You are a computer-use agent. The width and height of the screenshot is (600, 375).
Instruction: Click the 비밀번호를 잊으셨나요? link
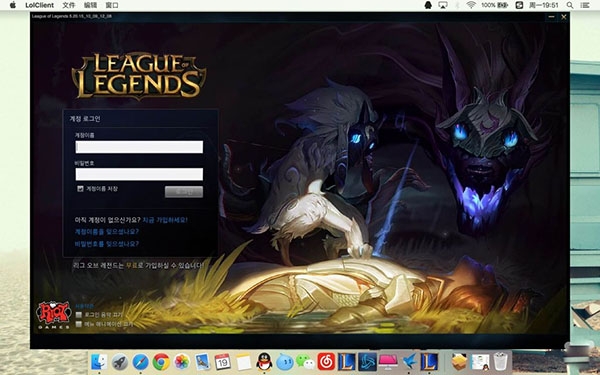click(x=107, y=244)
